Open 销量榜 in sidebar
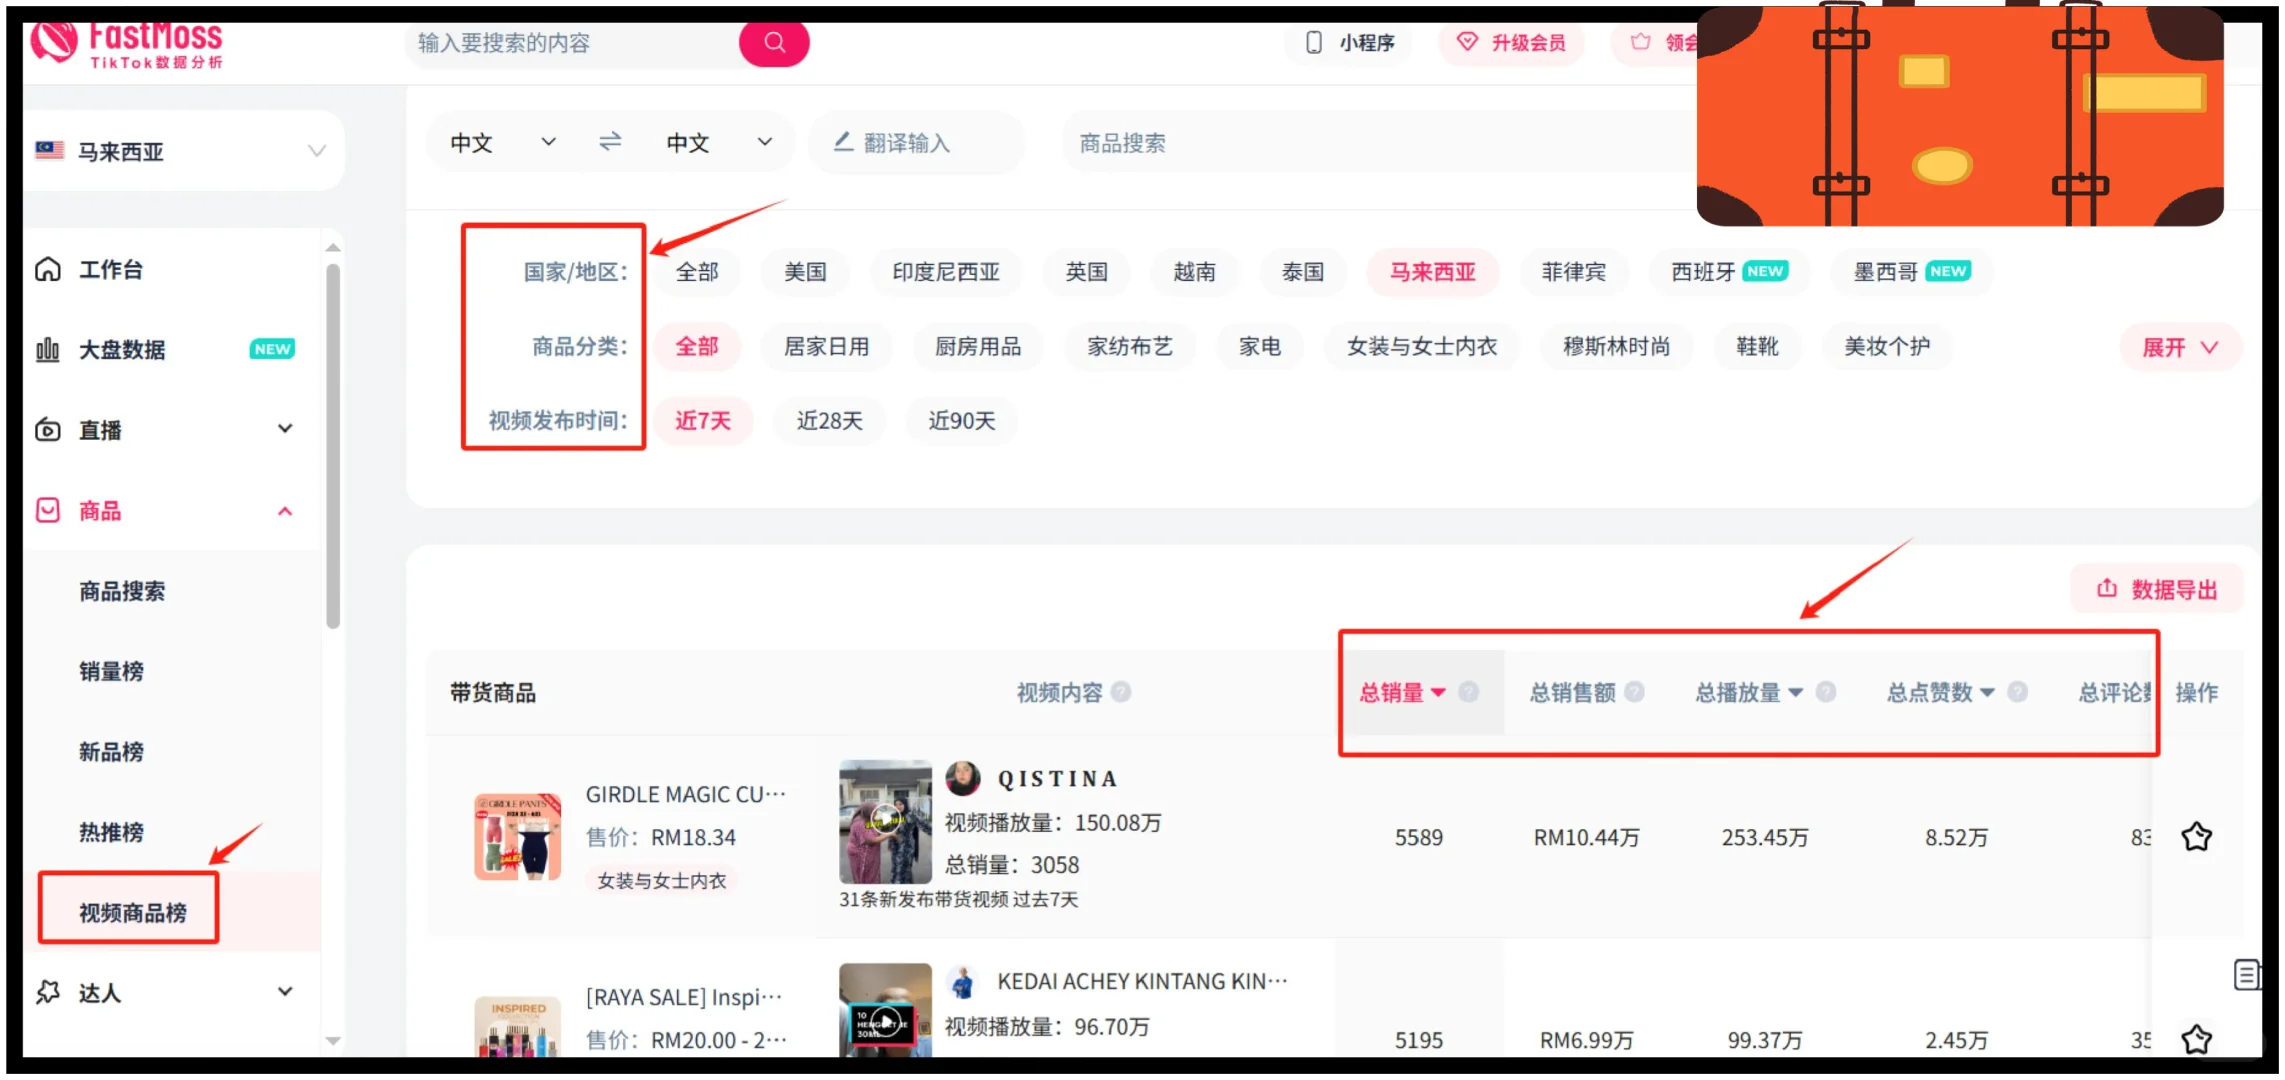This screenshot has height=1080, width=2285. [x=111, y=671]
